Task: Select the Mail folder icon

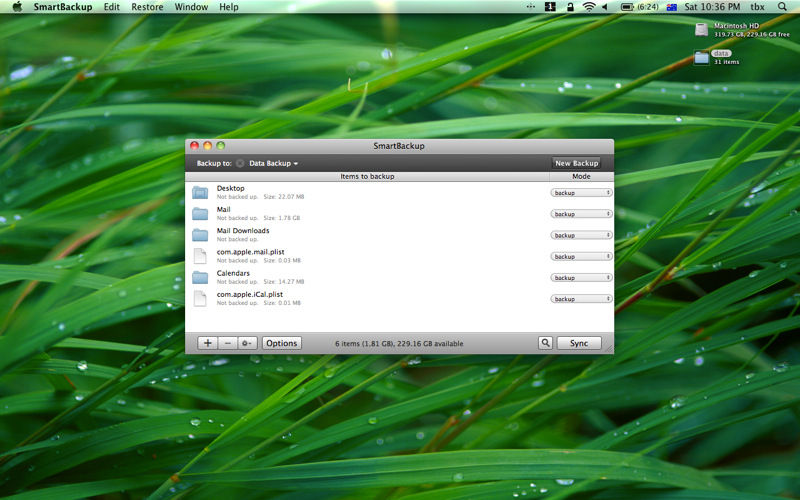Action: [x=200, y=214]
